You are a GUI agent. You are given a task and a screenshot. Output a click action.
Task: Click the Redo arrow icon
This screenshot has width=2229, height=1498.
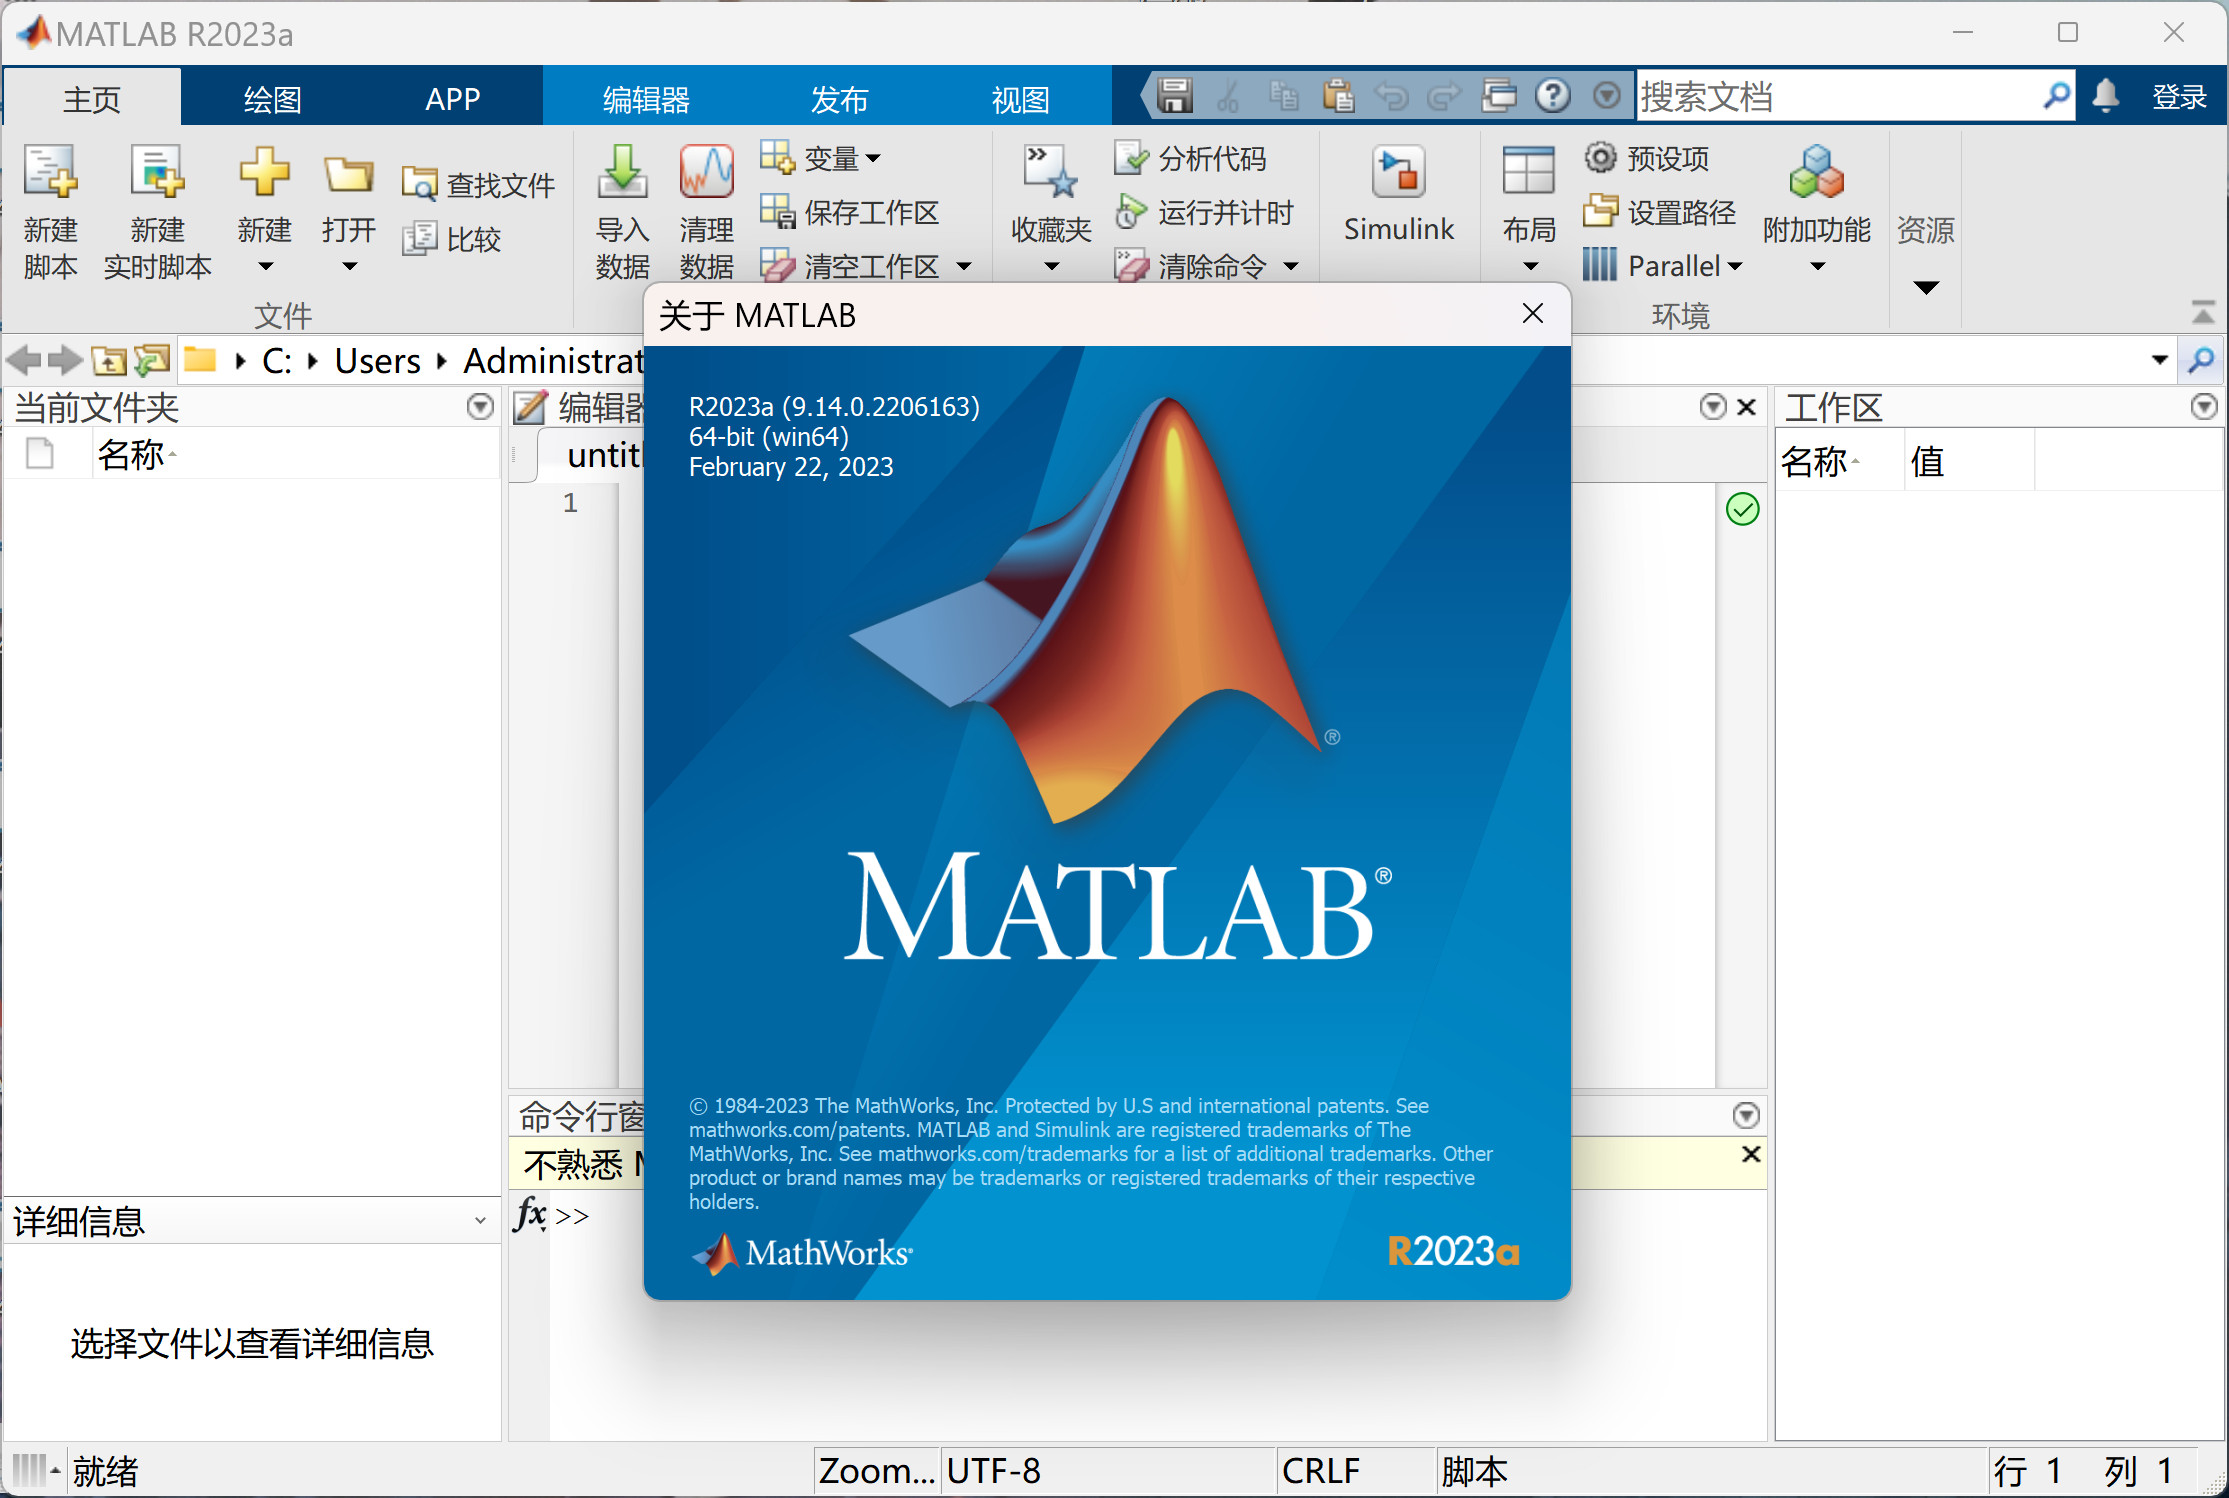1445,96
